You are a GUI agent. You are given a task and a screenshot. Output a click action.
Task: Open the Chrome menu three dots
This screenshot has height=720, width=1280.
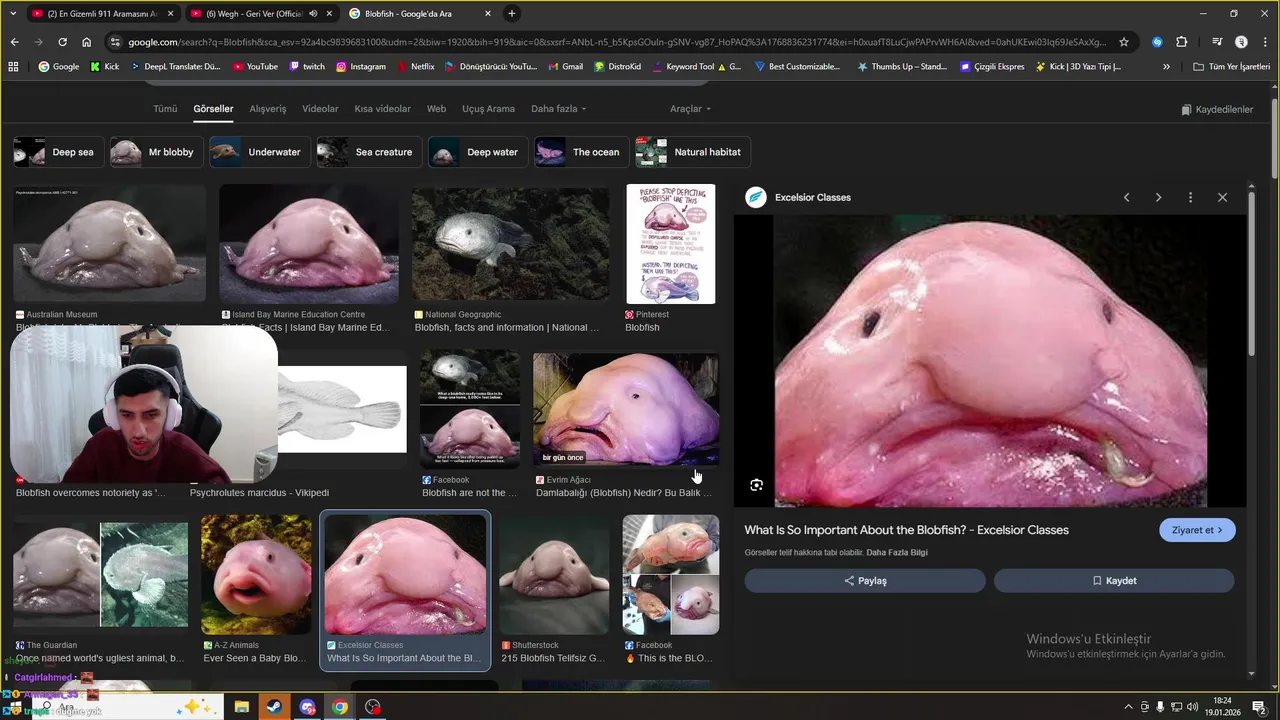[x=1265, y=42]
